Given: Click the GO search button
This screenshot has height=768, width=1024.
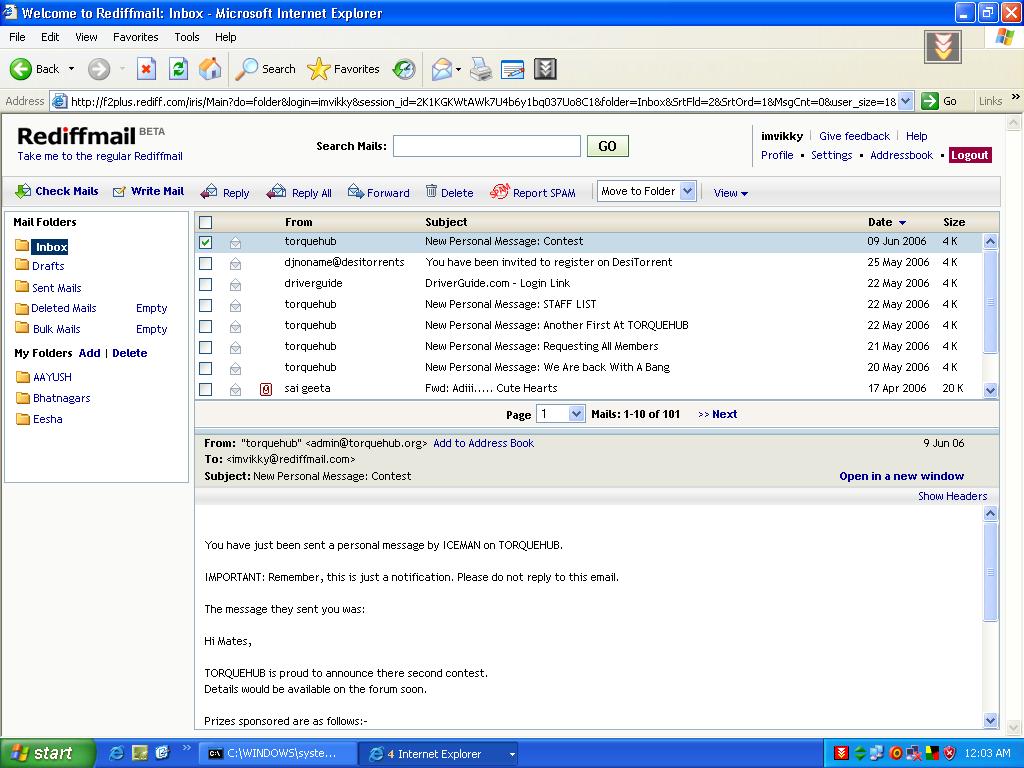Looking at the screenshot, I should pyautogui.click(x=607, y=146).
